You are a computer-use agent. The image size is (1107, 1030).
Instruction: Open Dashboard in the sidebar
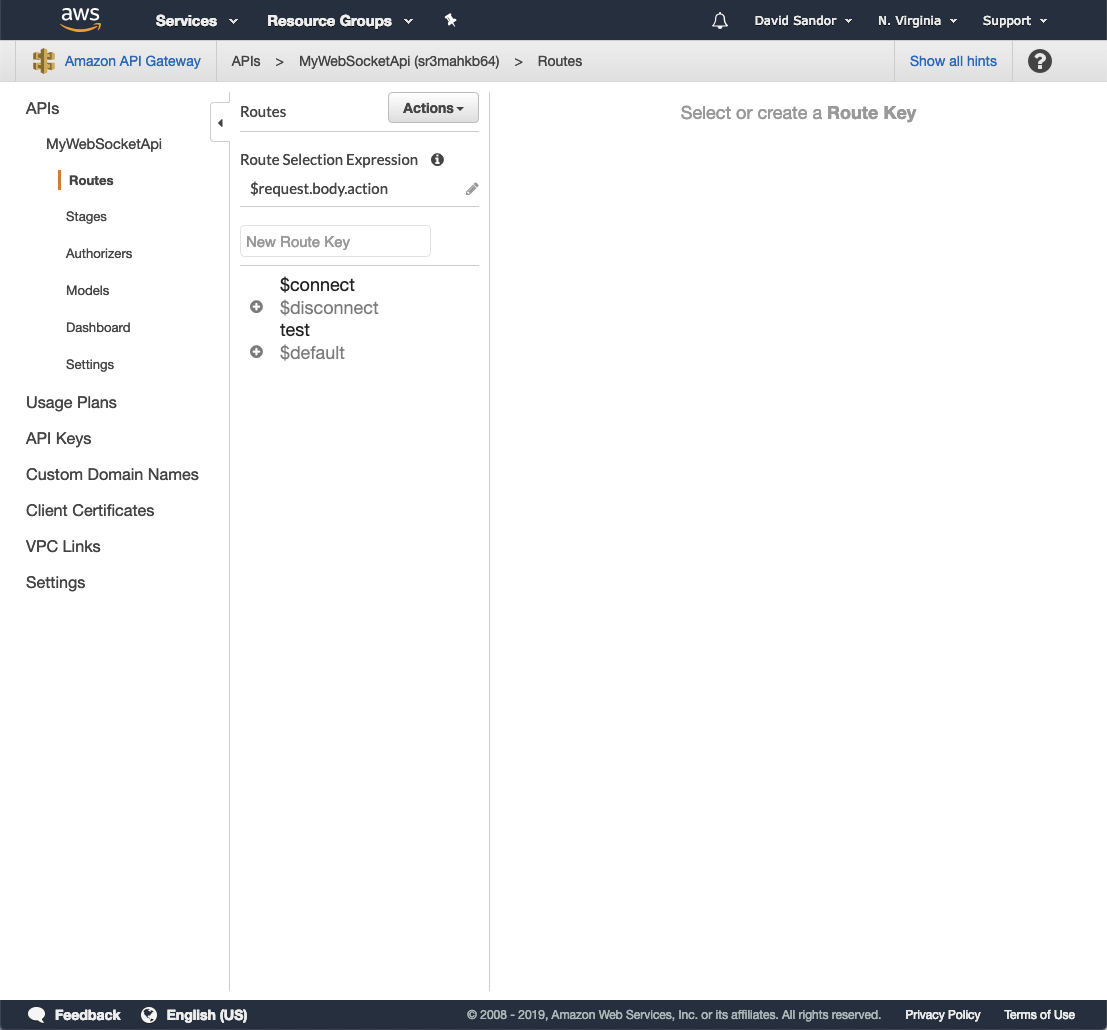click(98, 328)
